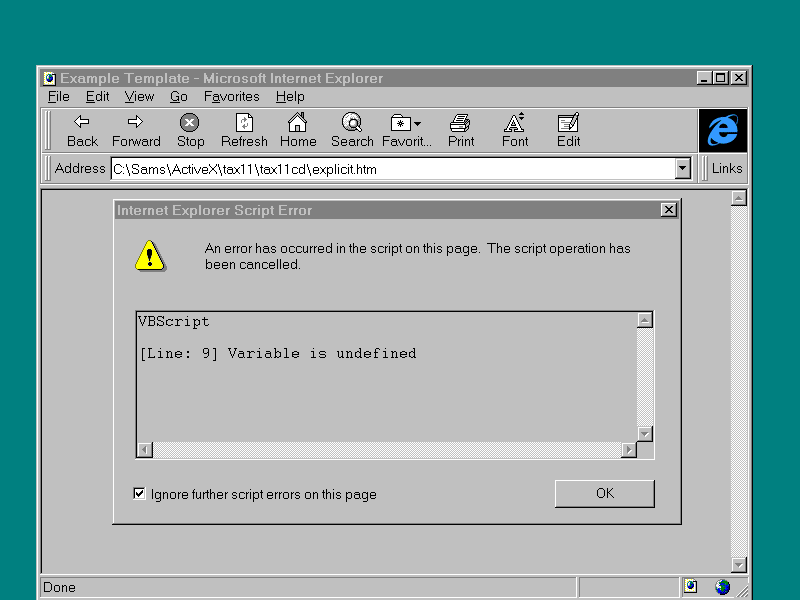This screenshot has width=800, height=600.
Task: Expand the Links toolbar section
Action: (726, 169)
